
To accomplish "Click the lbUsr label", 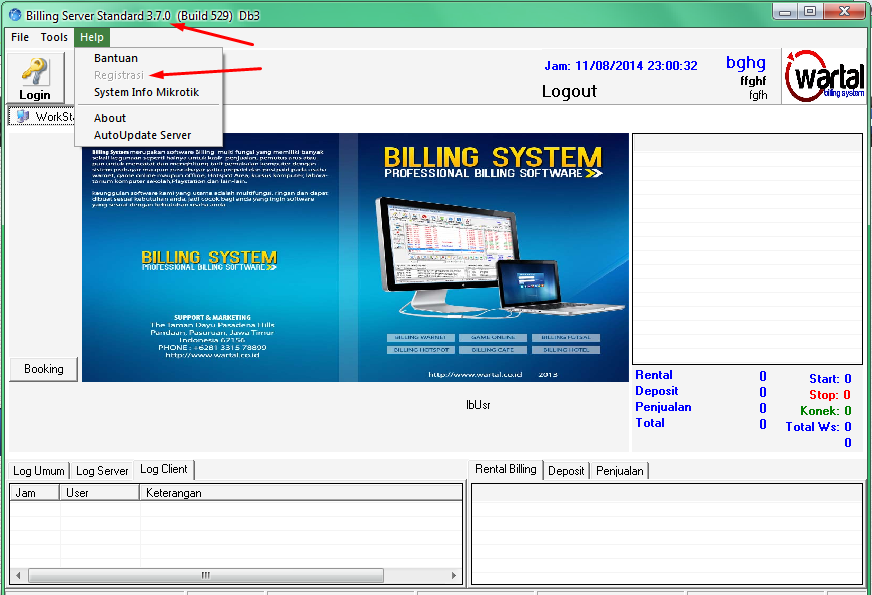I will point(478,405).
